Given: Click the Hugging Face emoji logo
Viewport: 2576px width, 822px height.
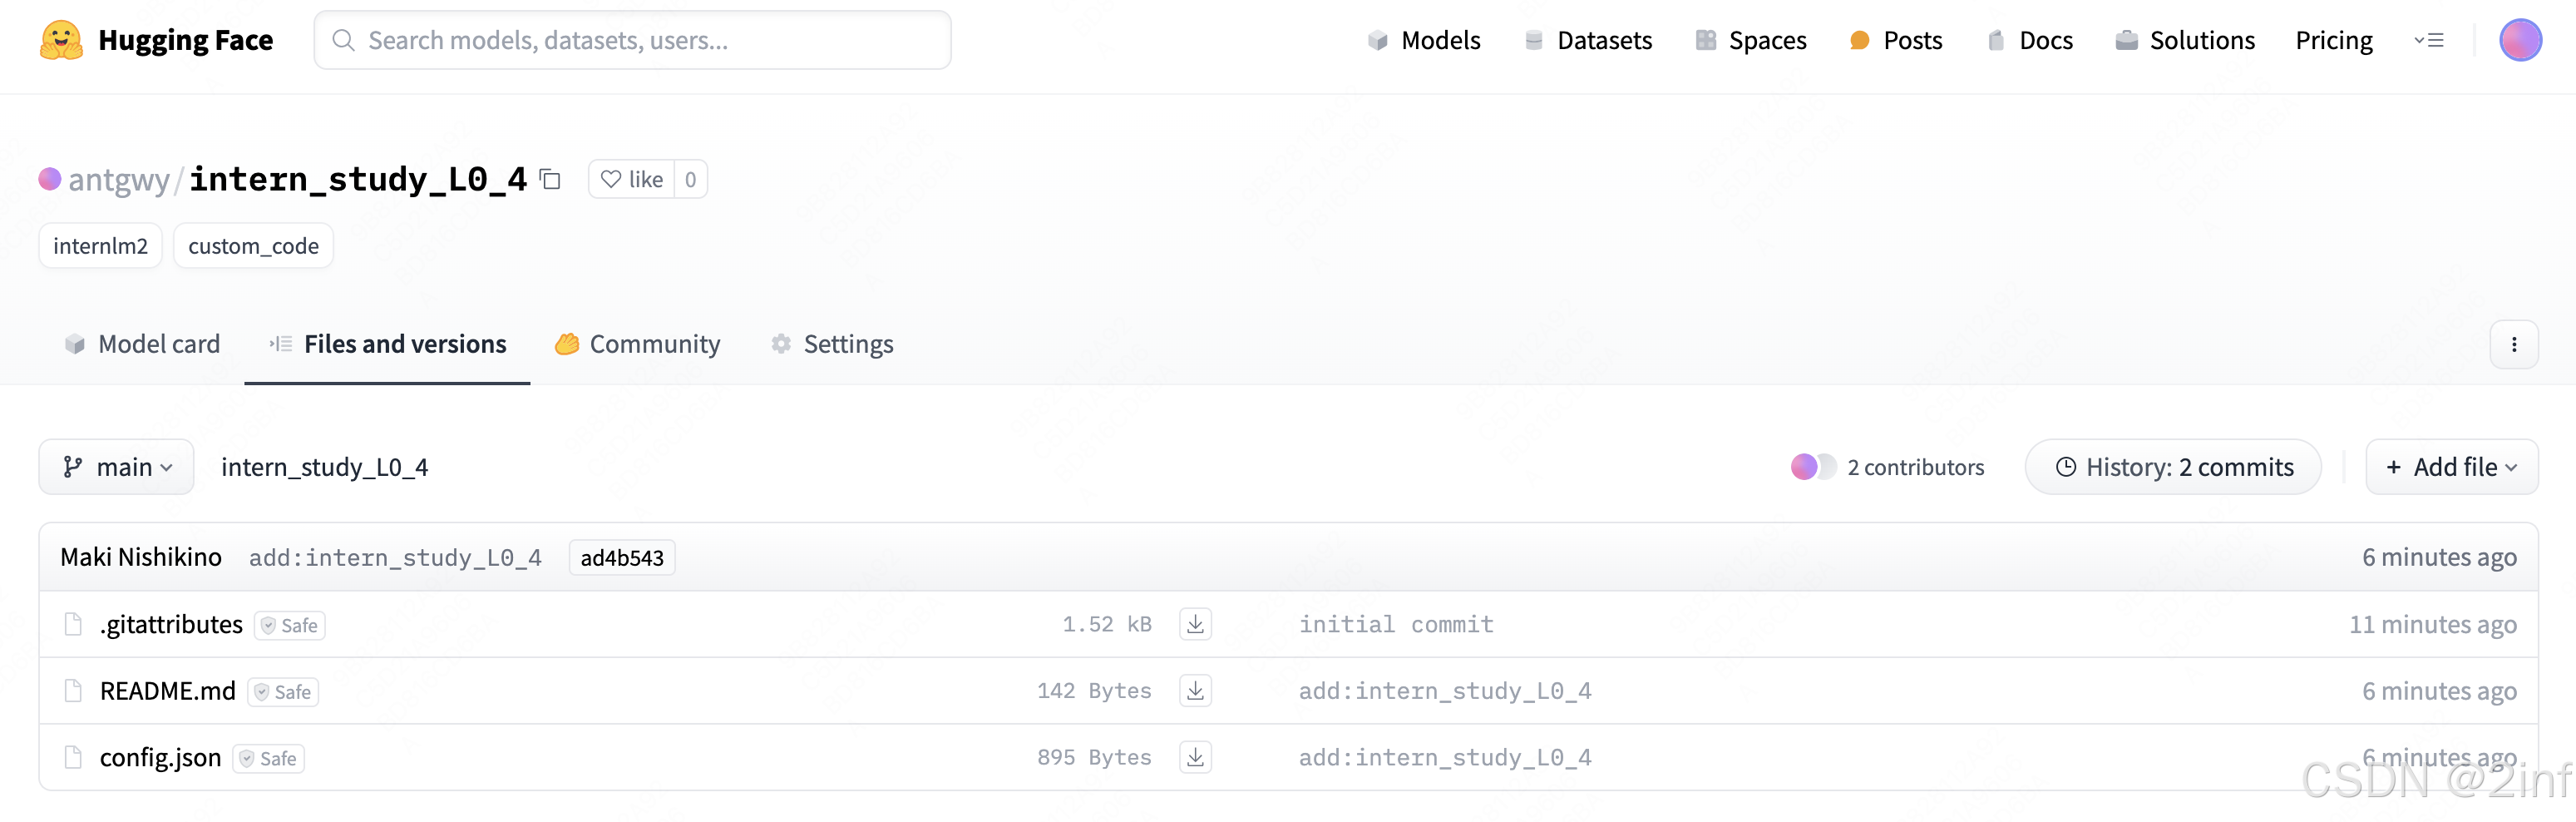Looking at the screenshot, I should coord(61,40).
